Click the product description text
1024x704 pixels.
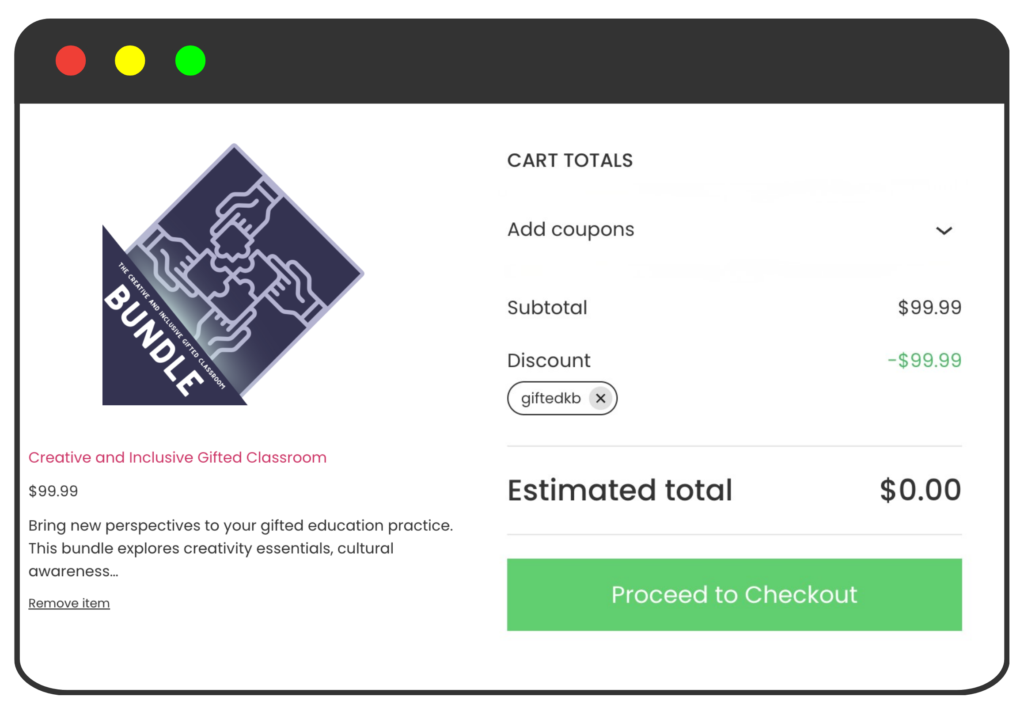pyautogui.click(x=240, y=548)
